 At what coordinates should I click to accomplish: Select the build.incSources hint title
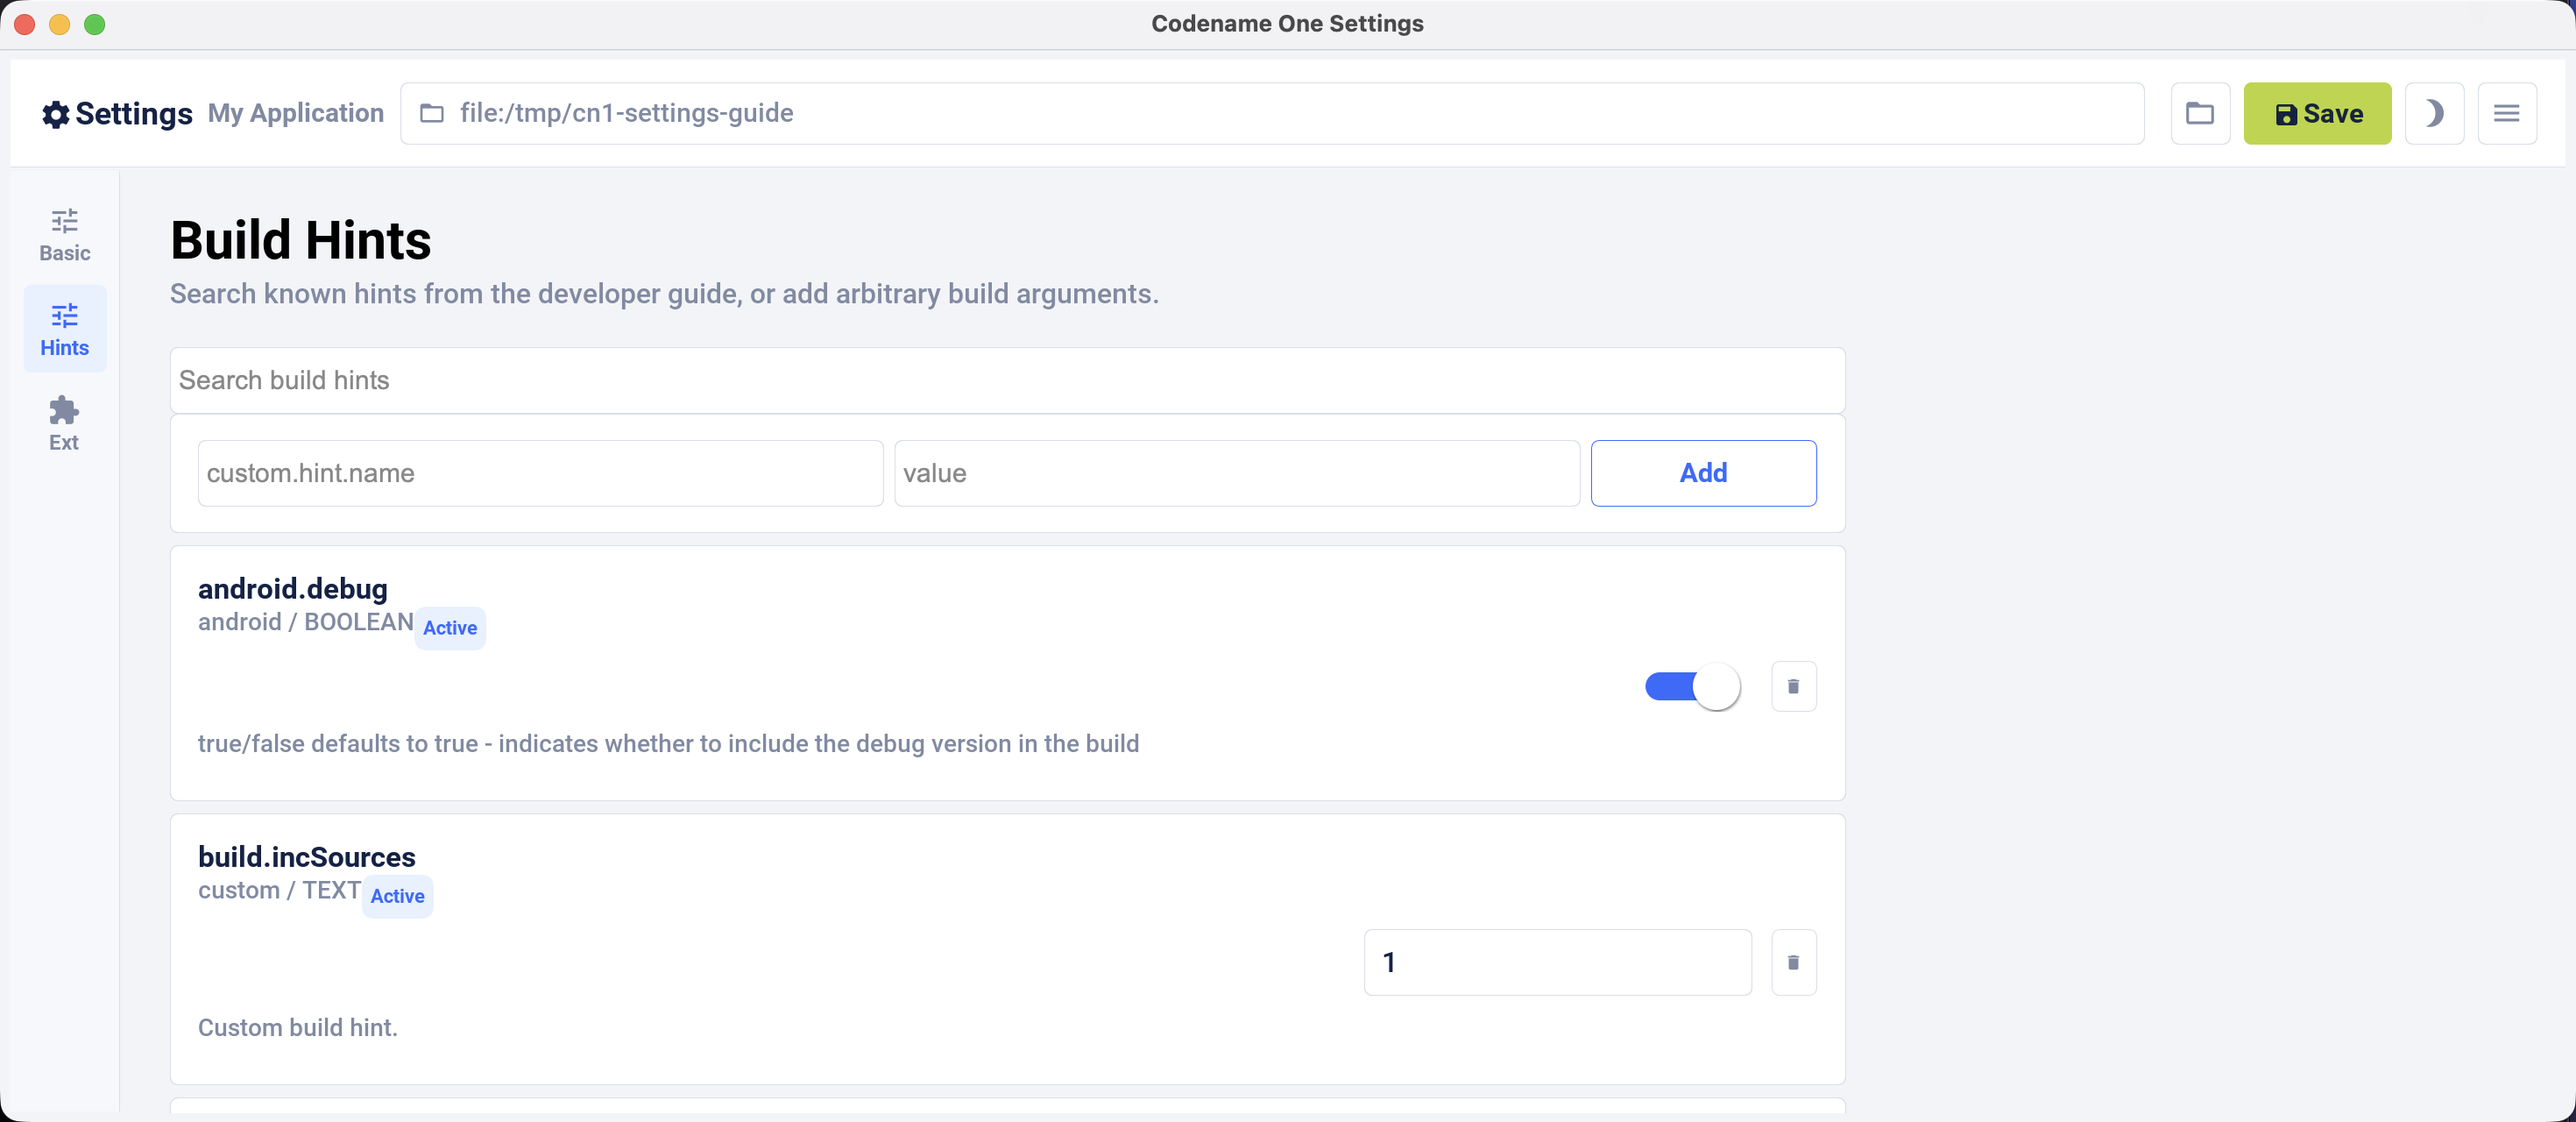click(x=306, y=857)
